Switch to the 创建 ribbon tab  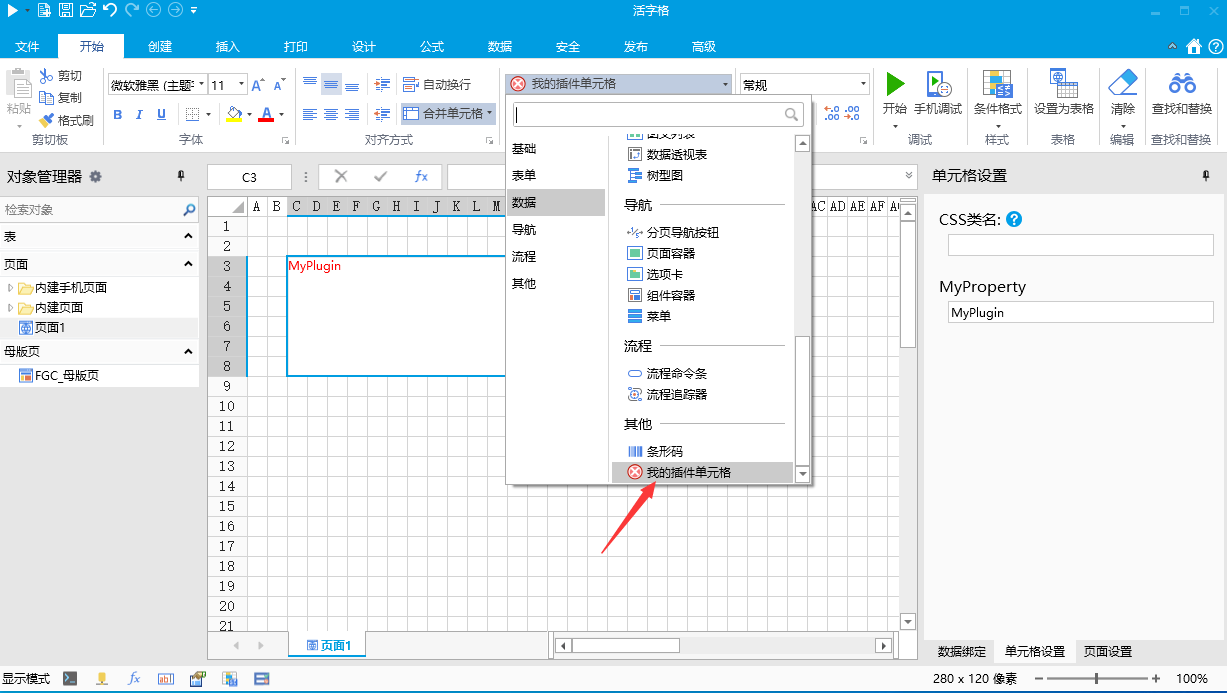coord(160,47)
